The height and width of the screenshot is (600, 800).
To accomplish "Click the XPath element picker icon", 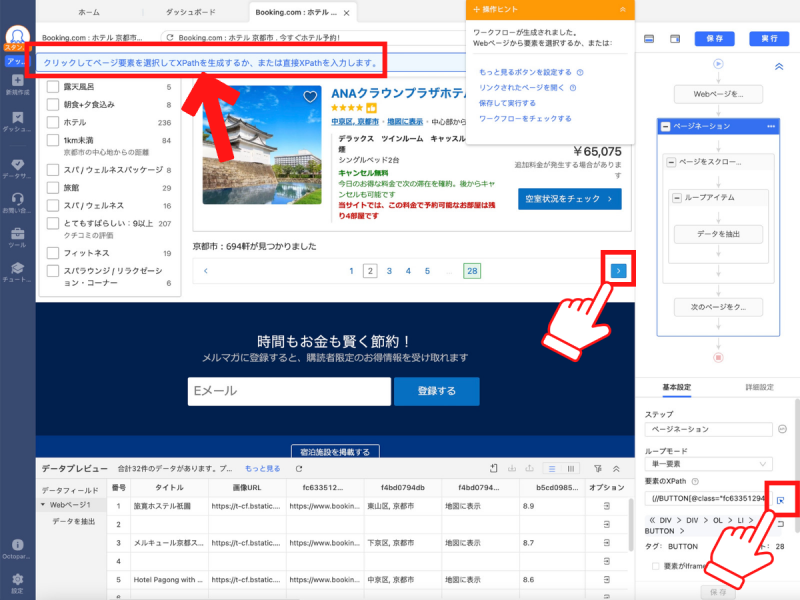I will coord(780,501).
